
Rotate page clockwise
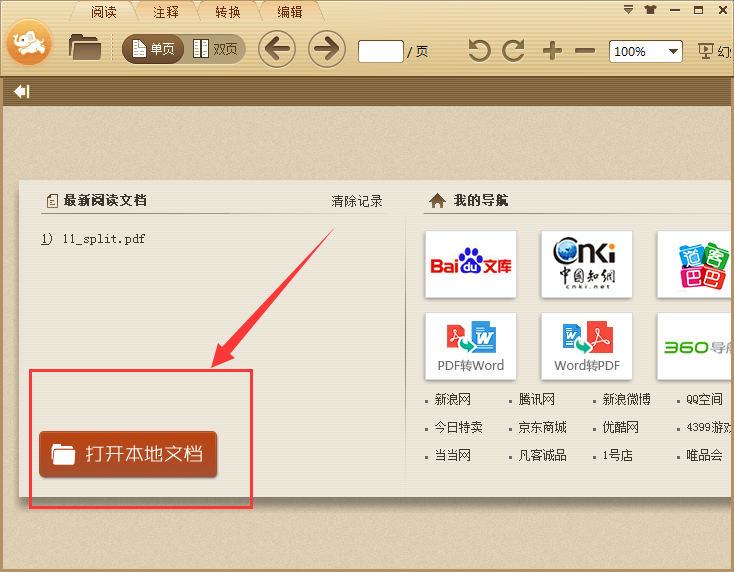(x=514, y=50)
